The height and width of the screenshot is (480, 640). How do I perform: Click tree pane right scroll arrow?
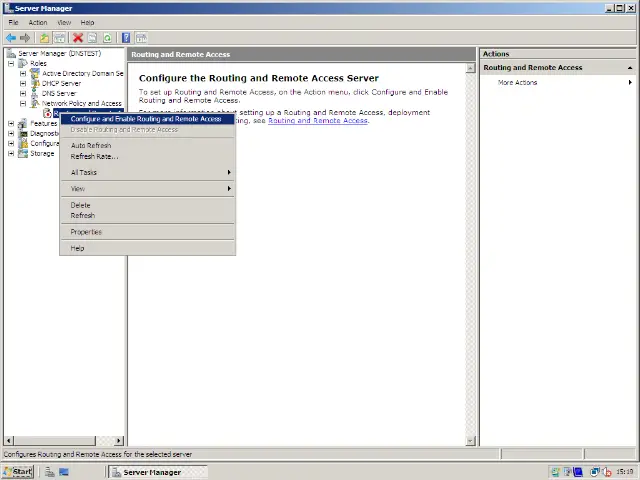click(119, 441)
